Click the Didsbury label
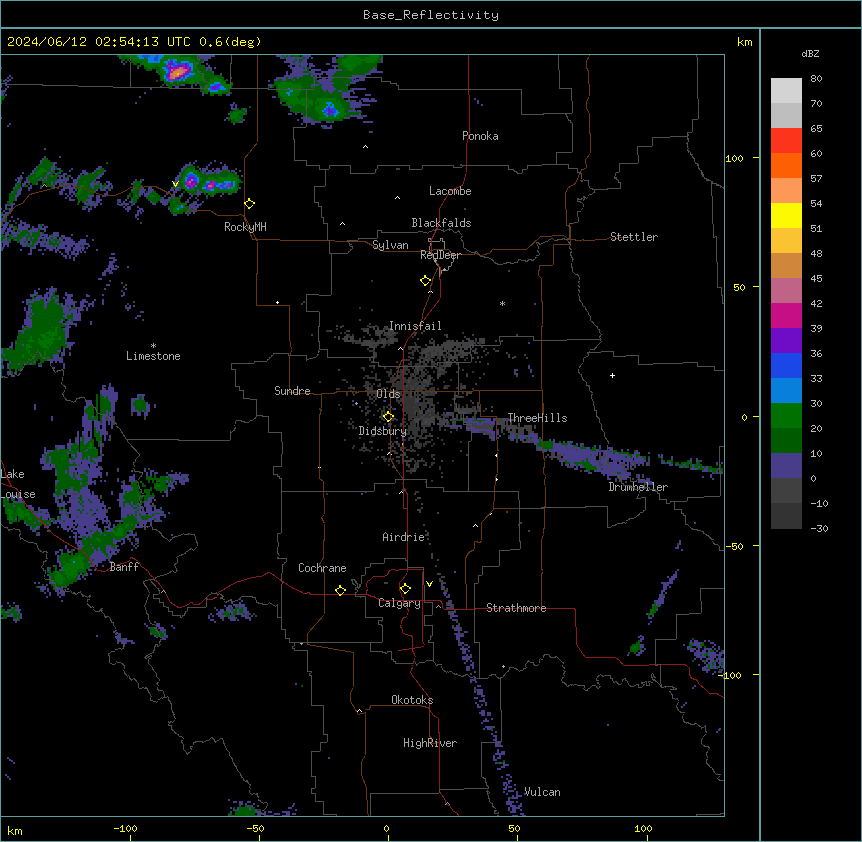The width and height of the screenshot is (862, 842). click(383, 431)
